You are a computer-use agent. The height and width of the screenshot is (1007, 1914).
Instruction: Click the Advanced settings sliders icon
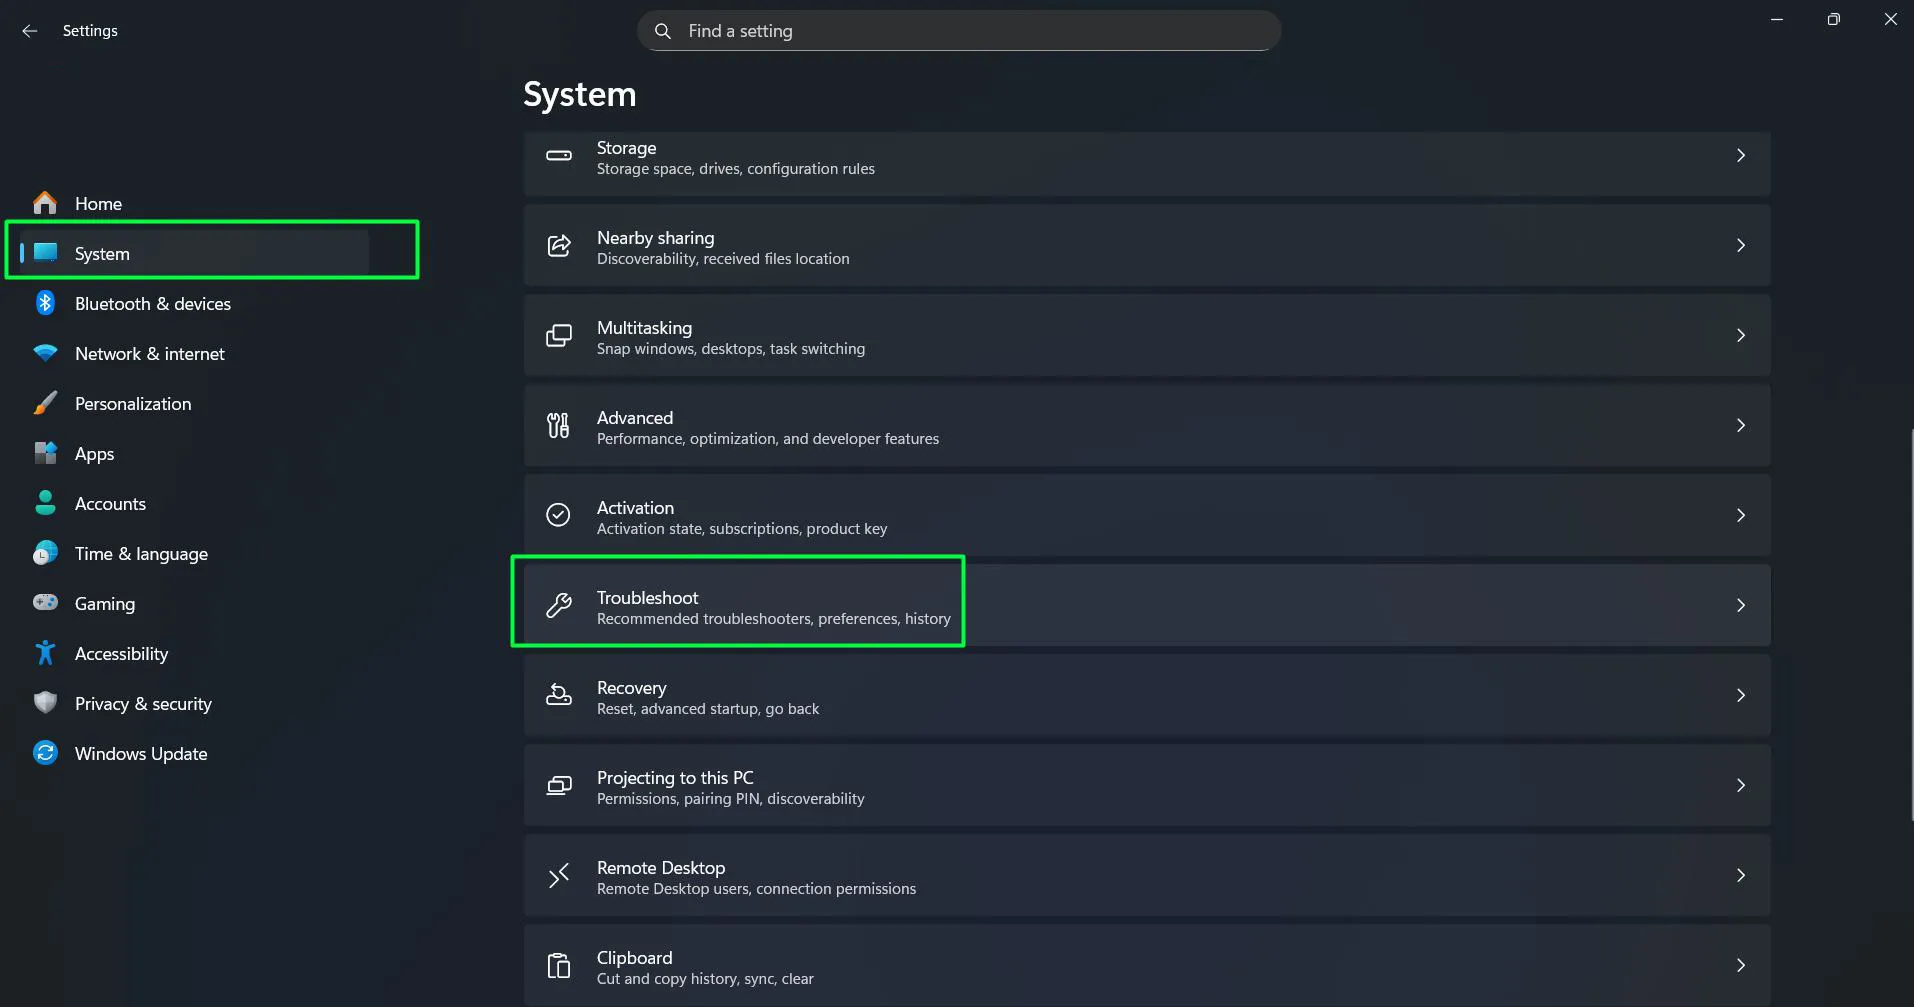558,425
